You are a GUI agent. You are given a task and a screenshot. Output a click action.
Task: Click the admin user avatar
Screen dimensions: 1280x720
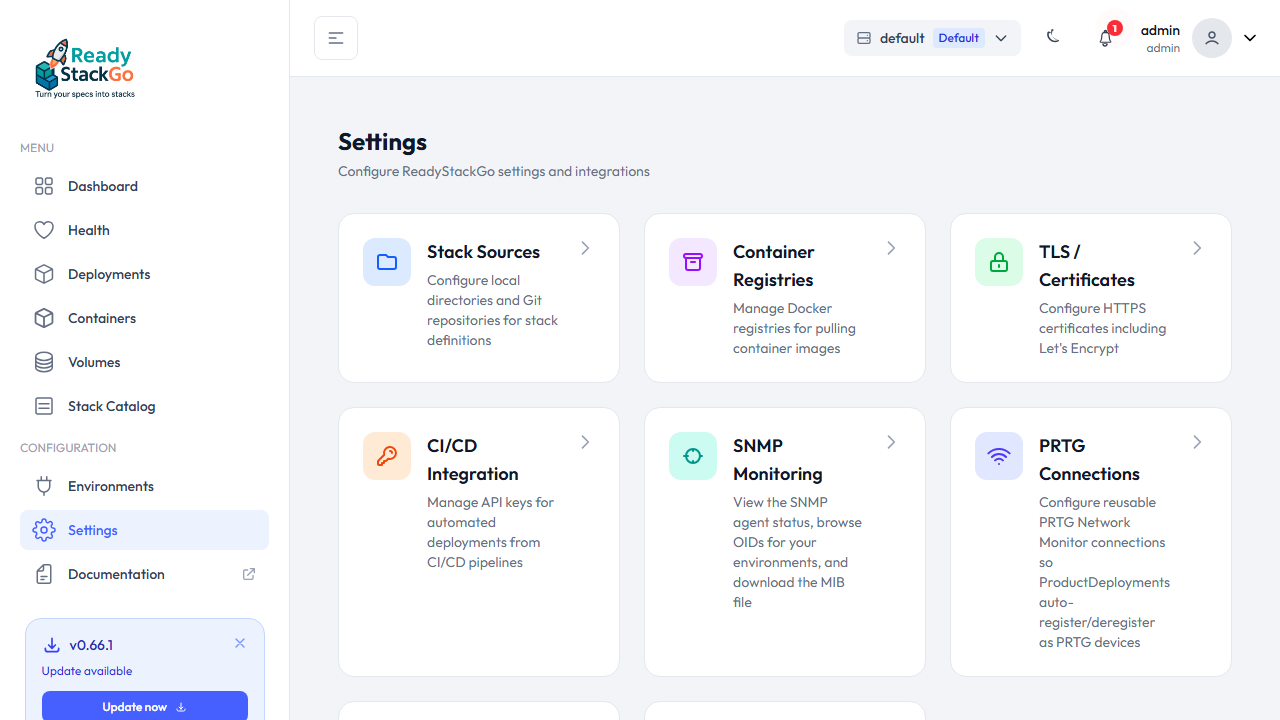1212,38
